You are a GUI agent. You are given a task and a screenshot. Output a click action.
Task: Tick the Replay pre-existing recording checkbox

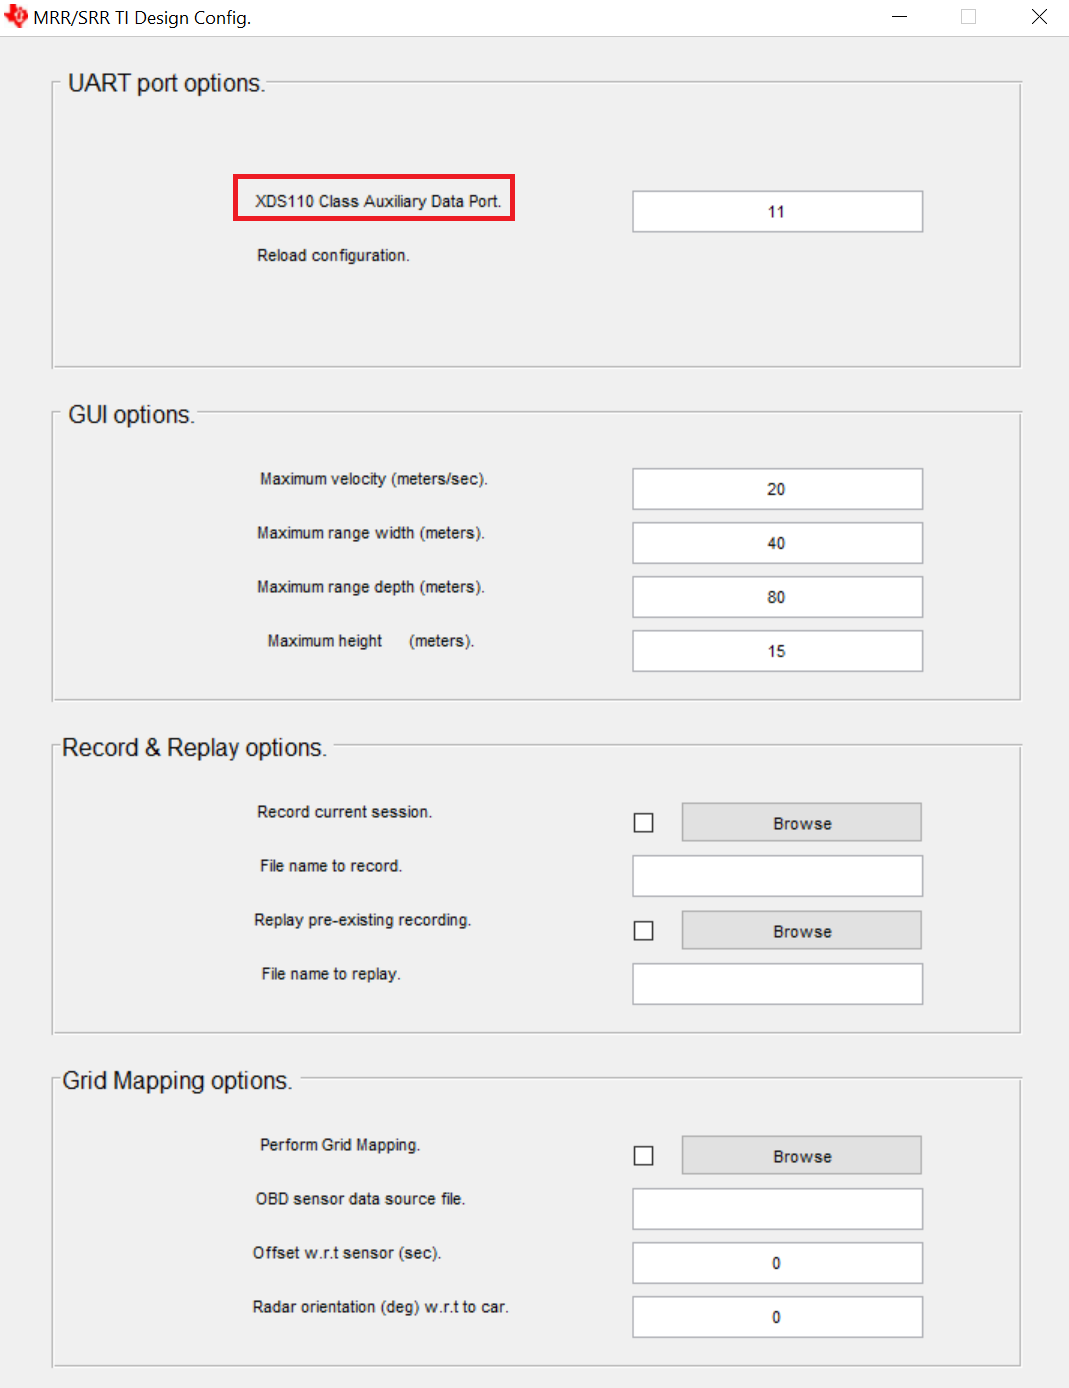644,931
